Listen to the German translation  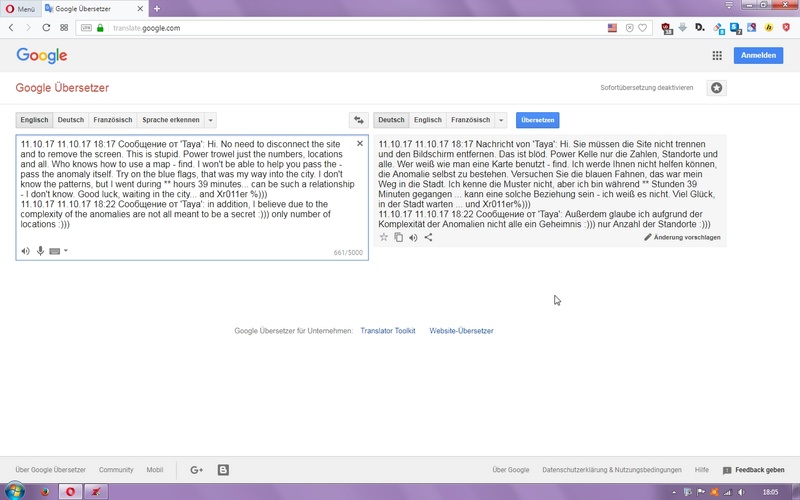pyautogui.click(x=413, y=237)
